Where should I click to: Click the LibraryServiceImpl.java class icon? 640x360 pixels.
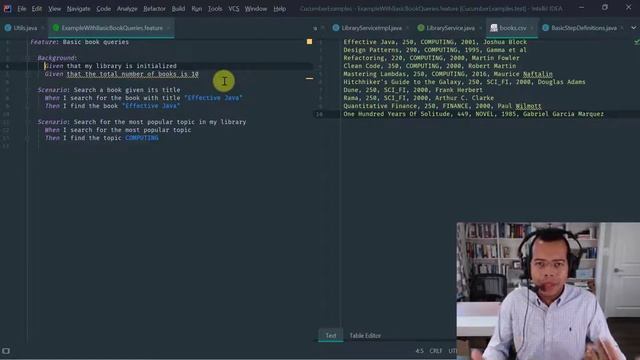(x=336, y=28)
